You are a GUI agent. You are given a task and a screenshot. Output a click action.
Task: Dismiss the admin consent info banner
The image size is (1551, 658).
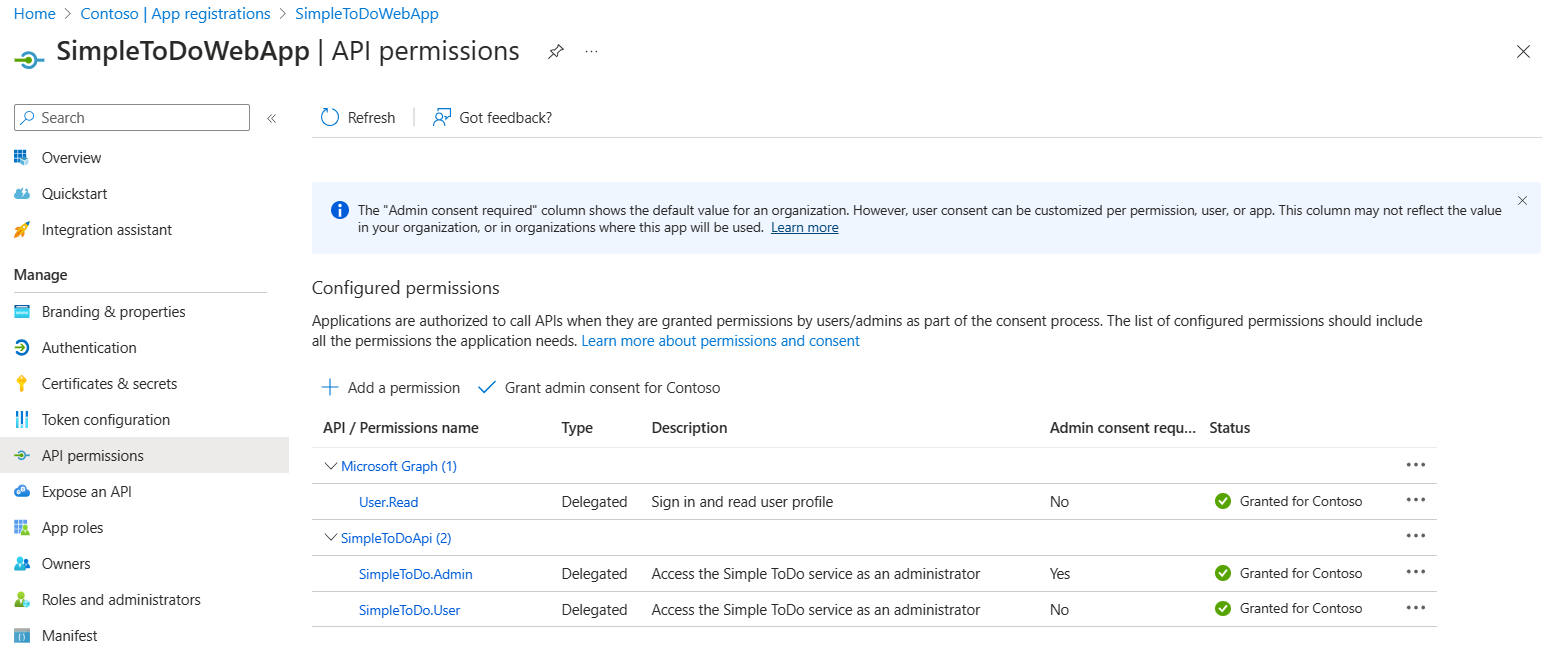tap(1522, 201)
